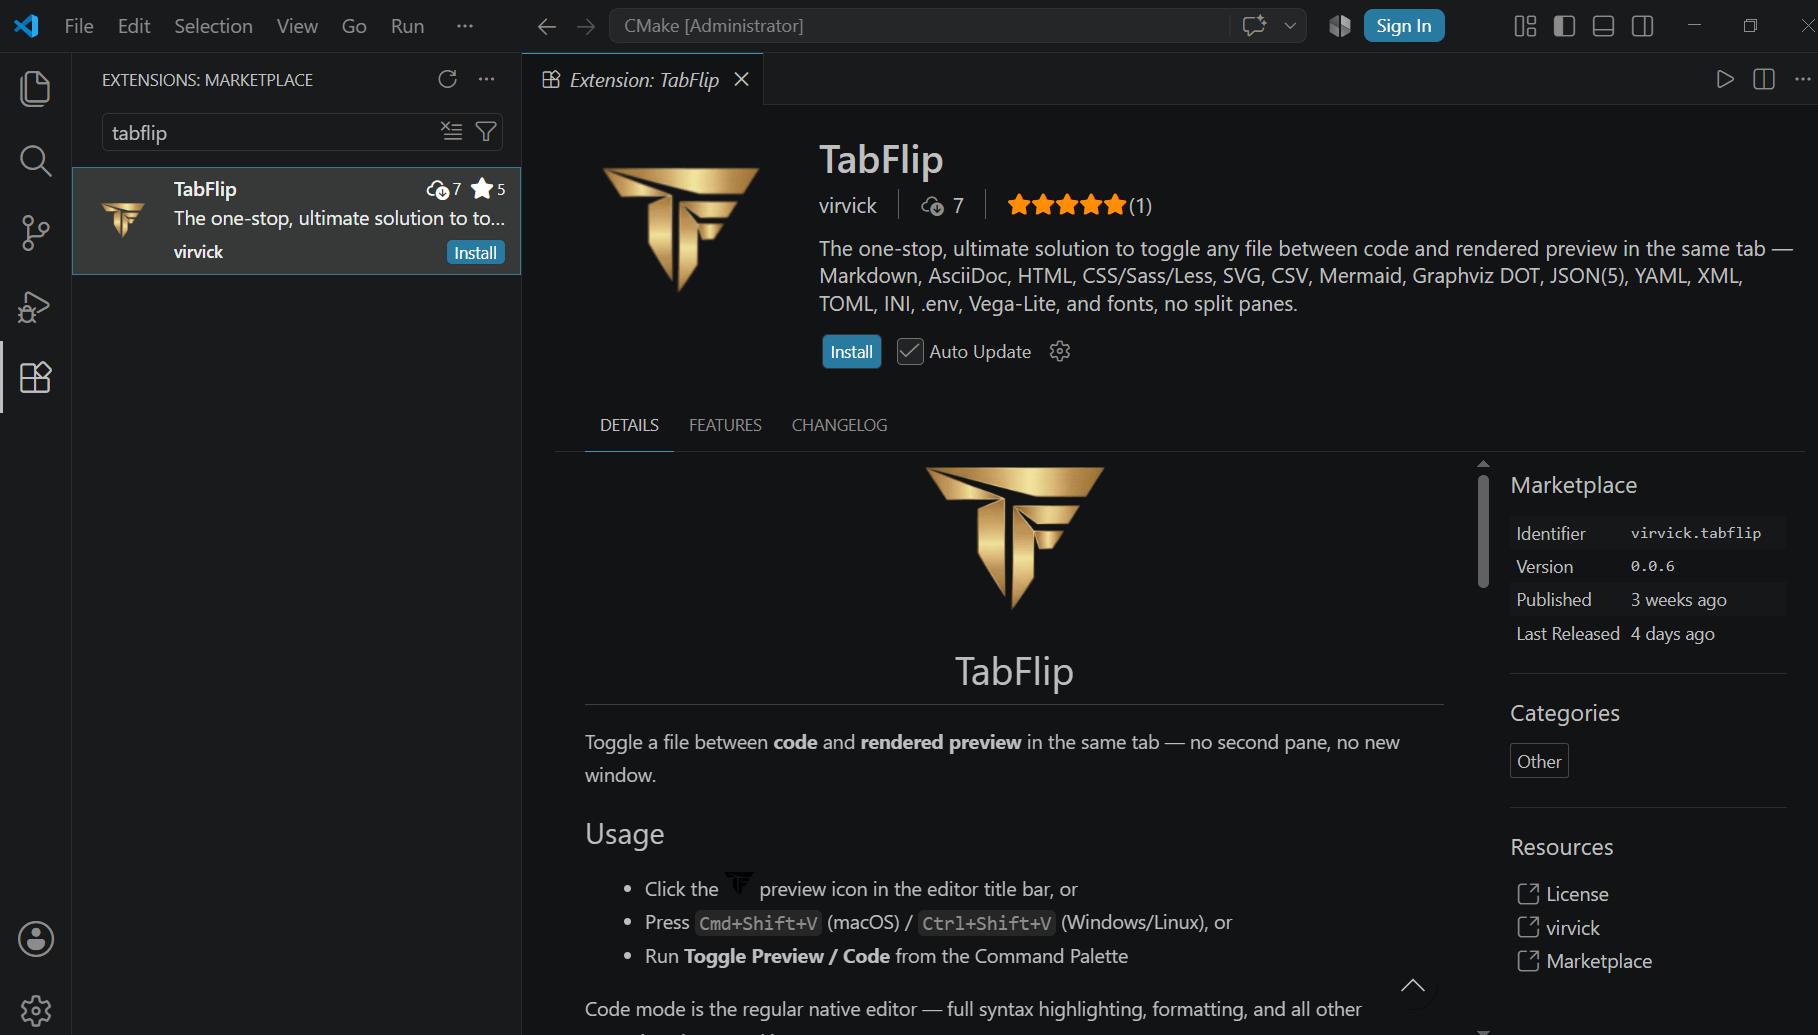
Task: Select the Extension: TabFlip editor tab
Action: pos(643,79)
